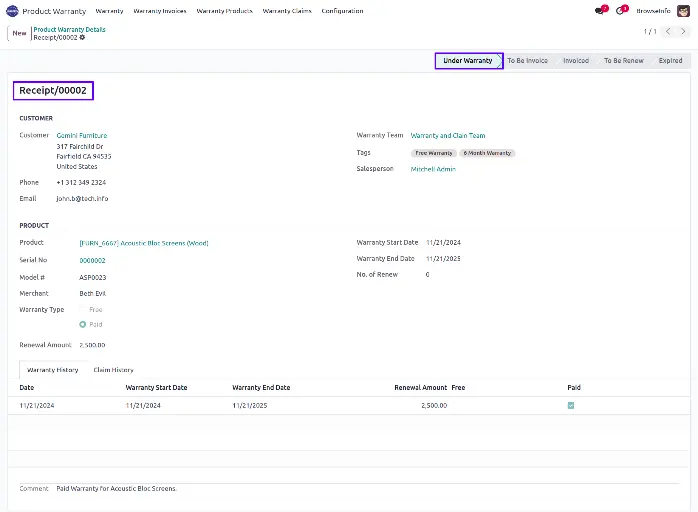Set status to To Be Invoice
Screen dimensions: 698x512
point(527,61)
